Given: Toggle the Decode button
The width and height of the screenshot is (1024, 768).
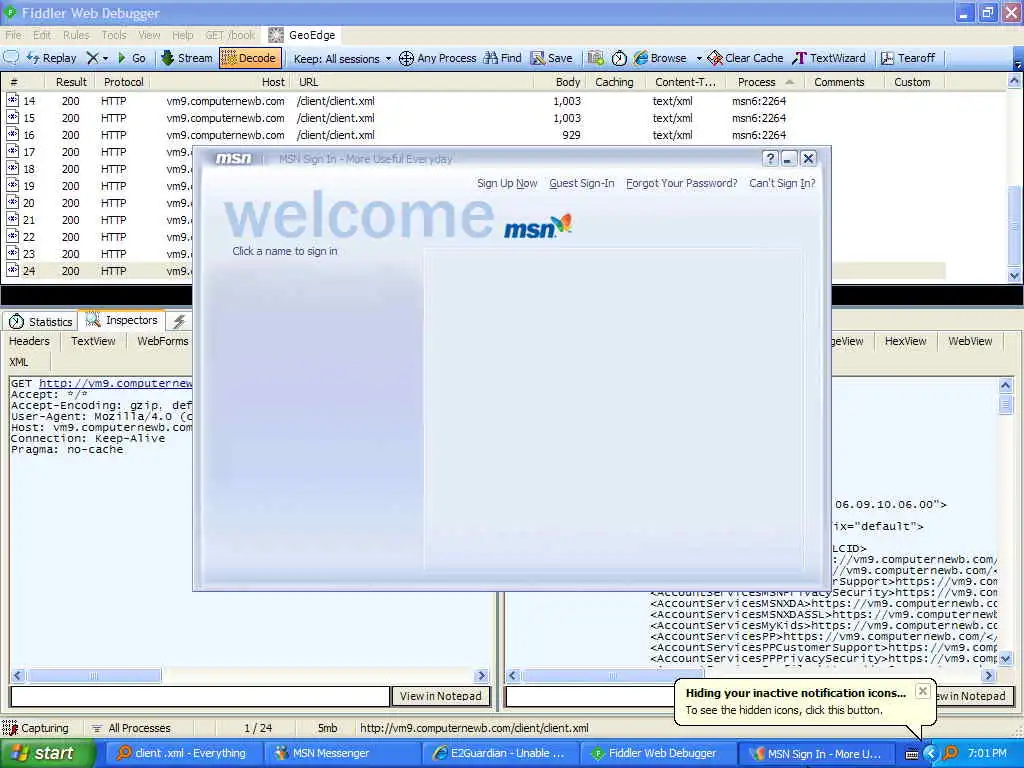Looking at the screenshot, I should pyautogui.click(x=250, y=58).
